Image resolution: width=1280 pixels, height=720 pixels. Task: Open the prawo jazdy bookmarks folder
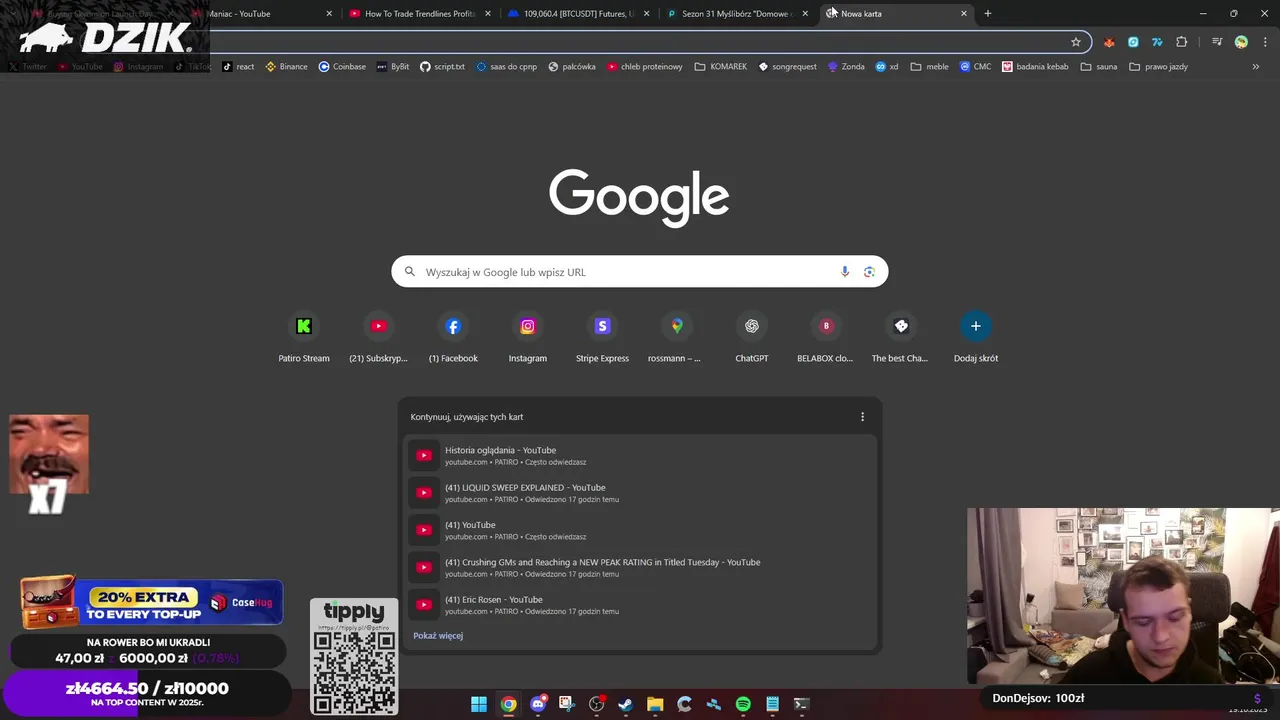1158,67
